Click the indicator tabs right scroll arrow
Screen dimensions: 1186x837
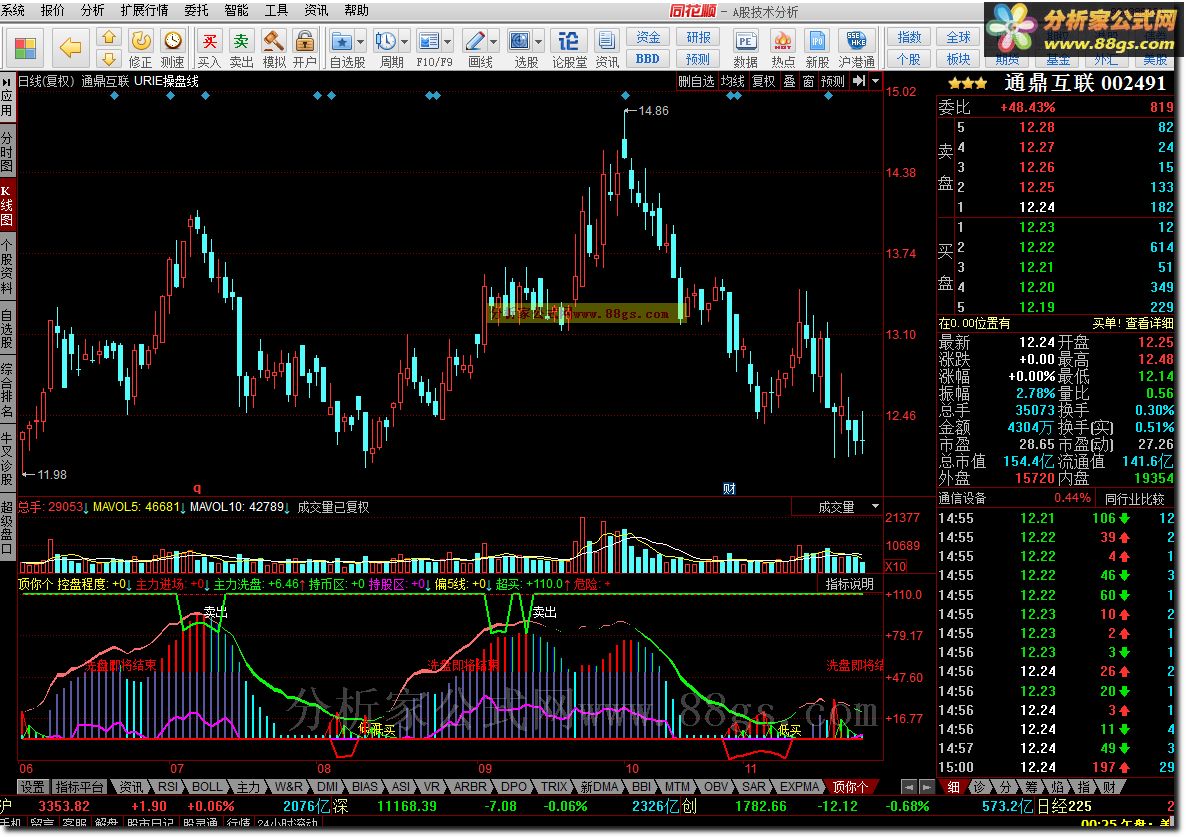pyautogui.click(x=927, y=787)
